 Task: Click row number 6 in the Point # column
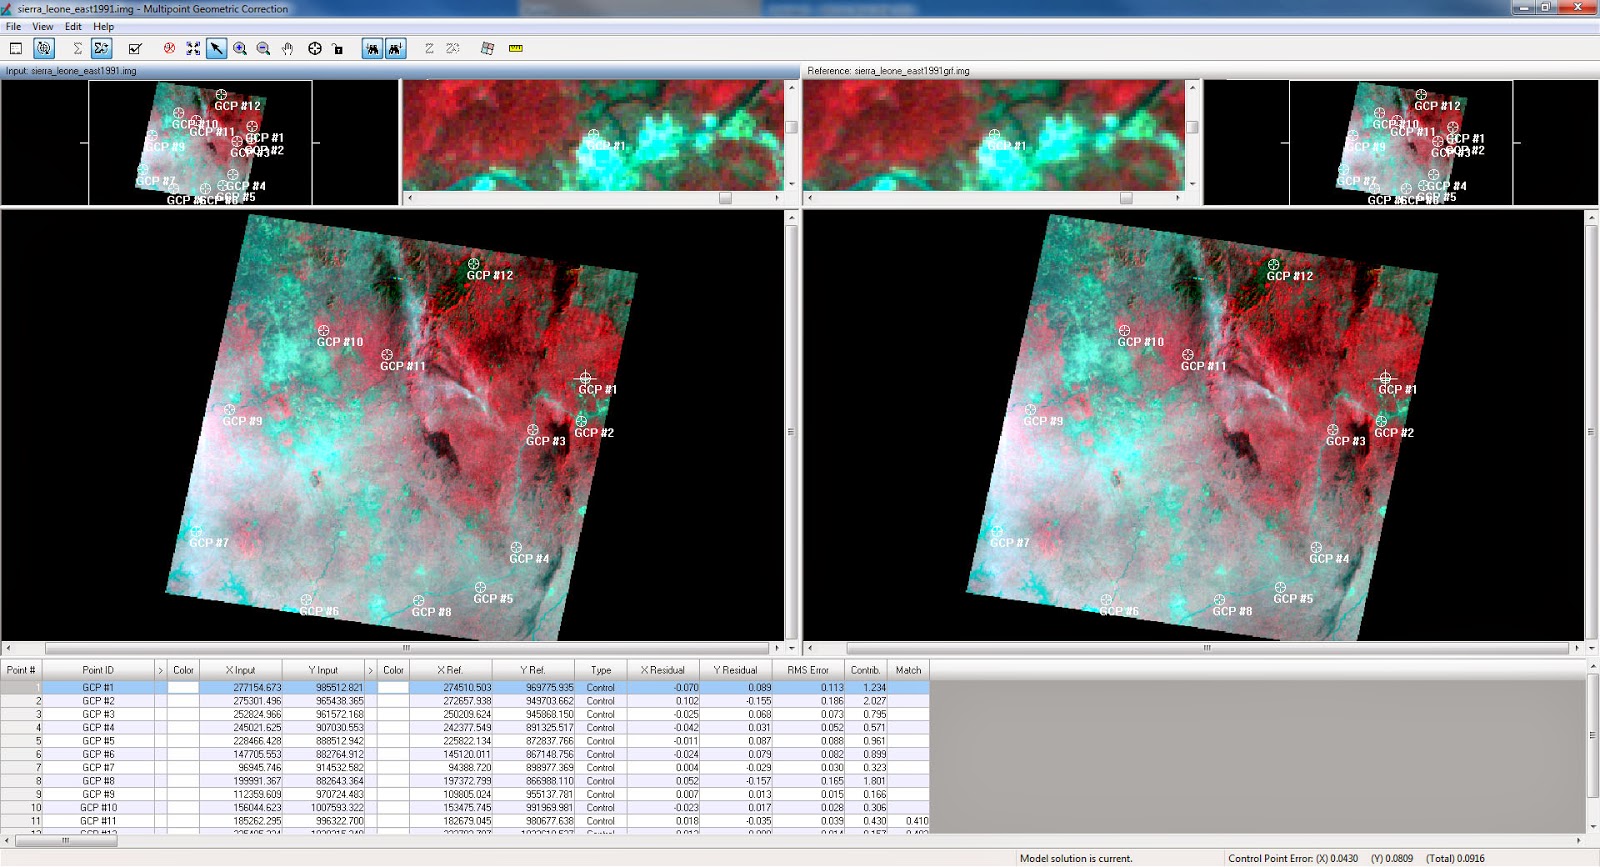[x=21, y=754]
